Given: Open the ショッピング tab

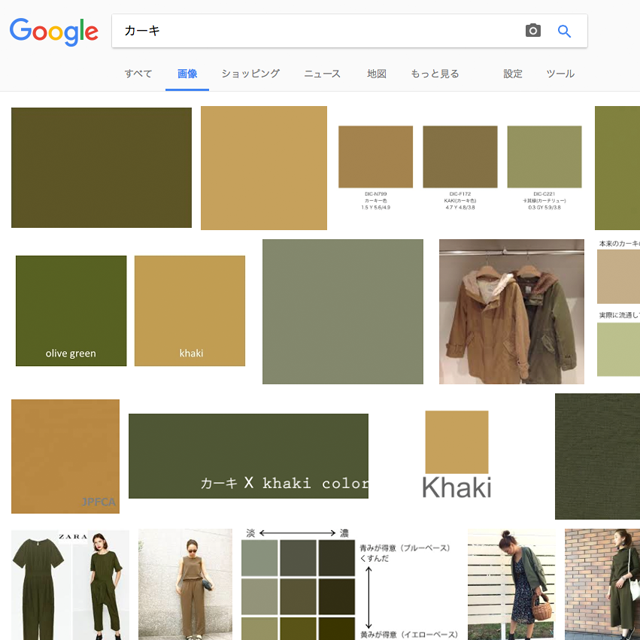Looking at the screenshot, I should click(x=250, y=74).
